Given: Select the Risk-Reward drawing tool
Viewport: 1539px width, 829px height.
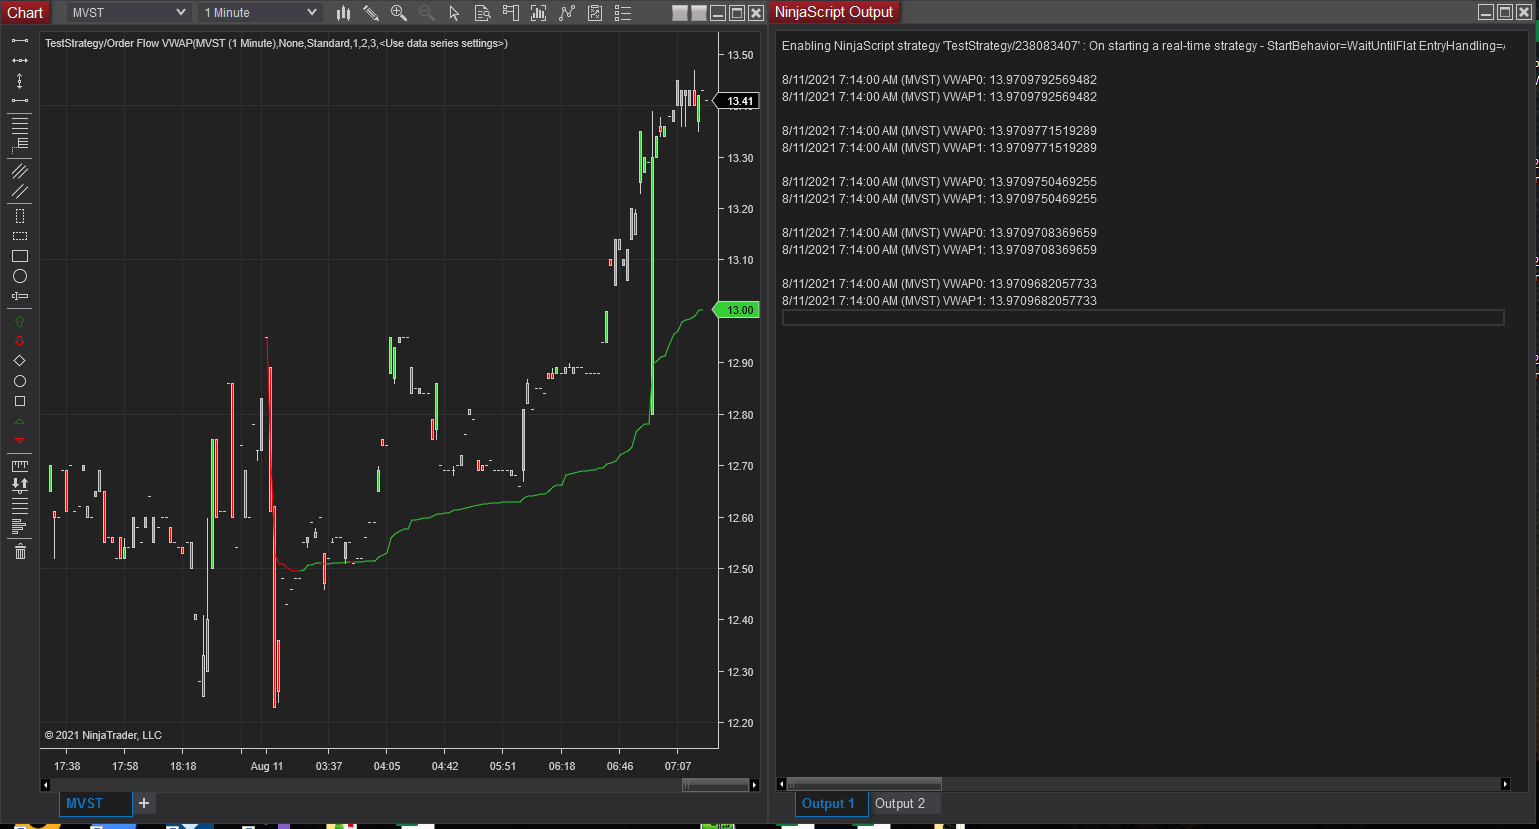Looking at the screenshot, I should tap(20, 296).
